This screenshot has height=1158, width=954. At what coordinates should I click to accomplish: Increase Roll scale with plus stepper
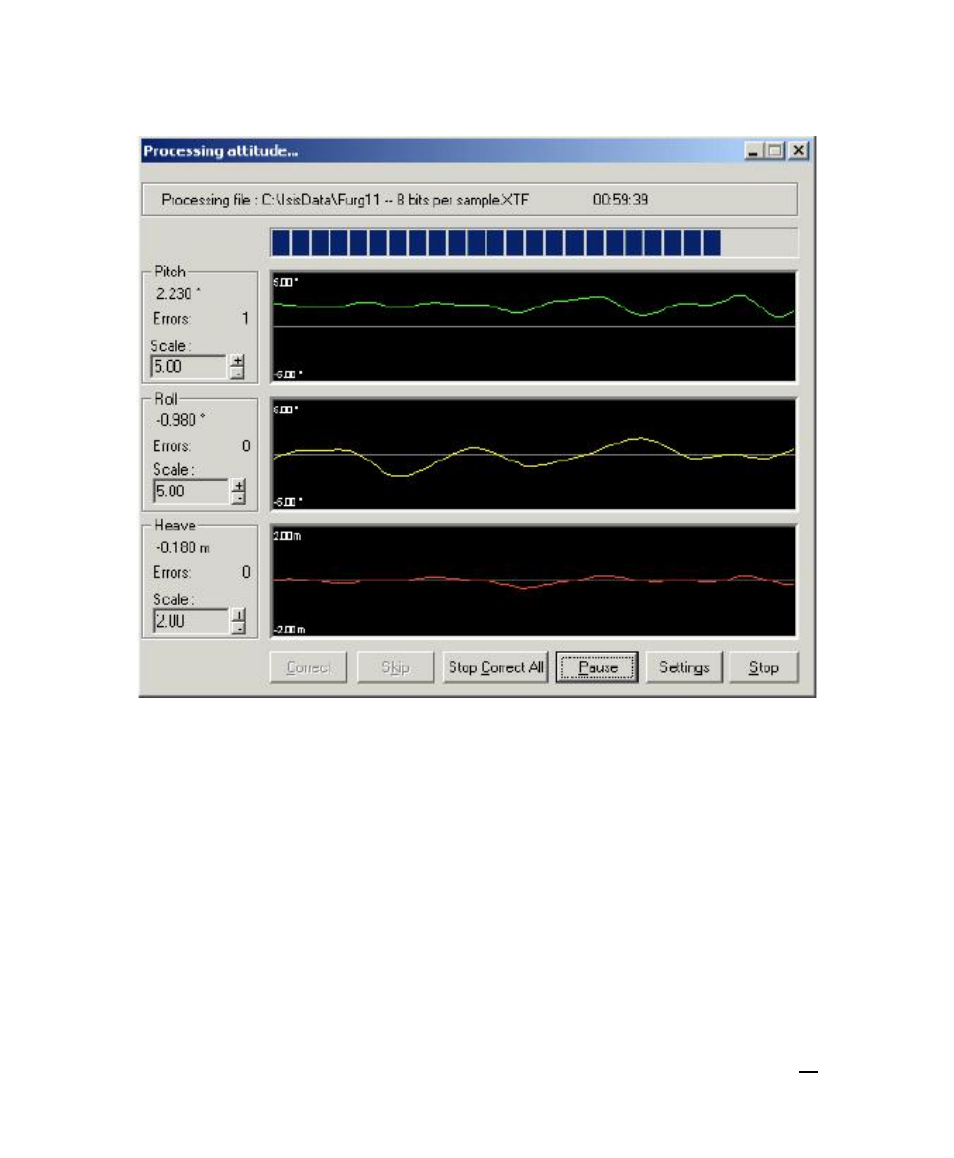(238, 485)
